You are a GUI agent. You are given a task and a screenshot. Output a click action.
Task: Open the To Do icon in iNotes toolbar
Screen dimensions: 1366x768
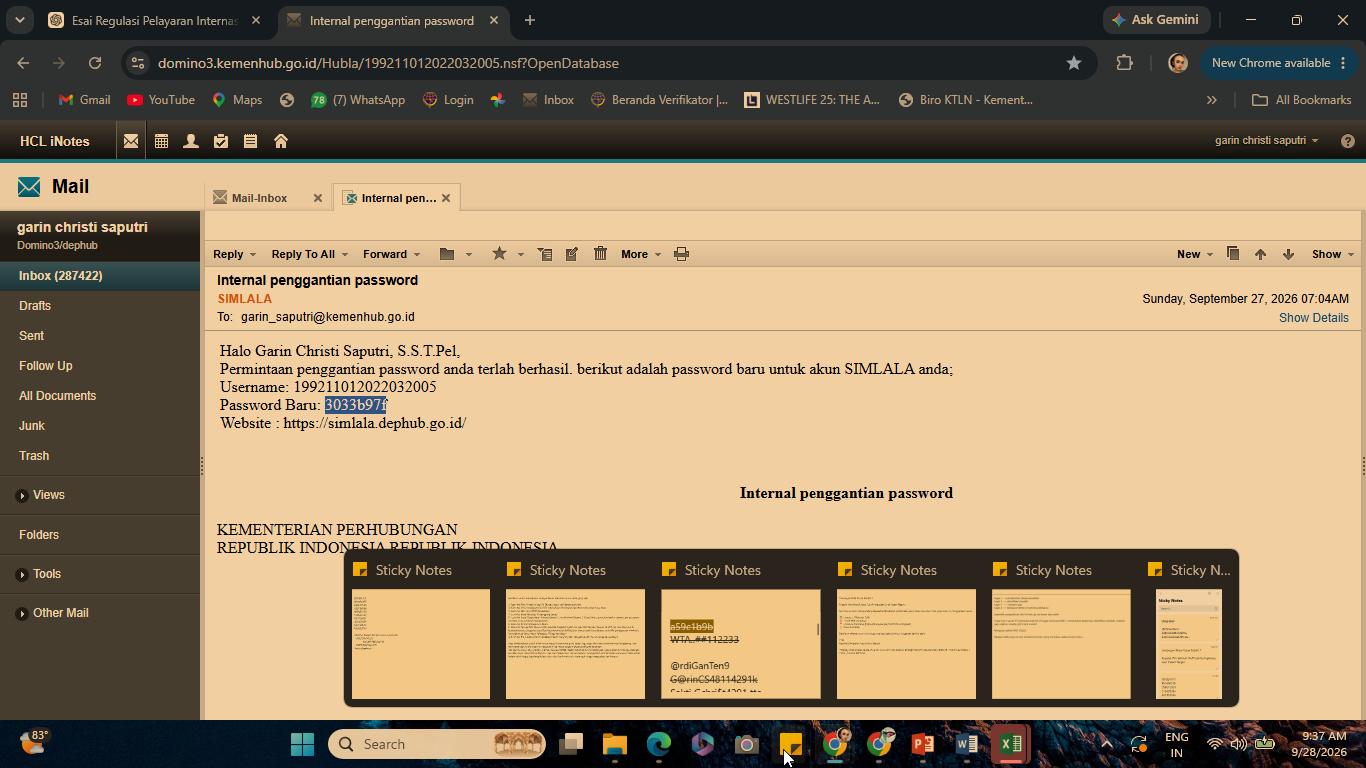click(x=221, y=141)
